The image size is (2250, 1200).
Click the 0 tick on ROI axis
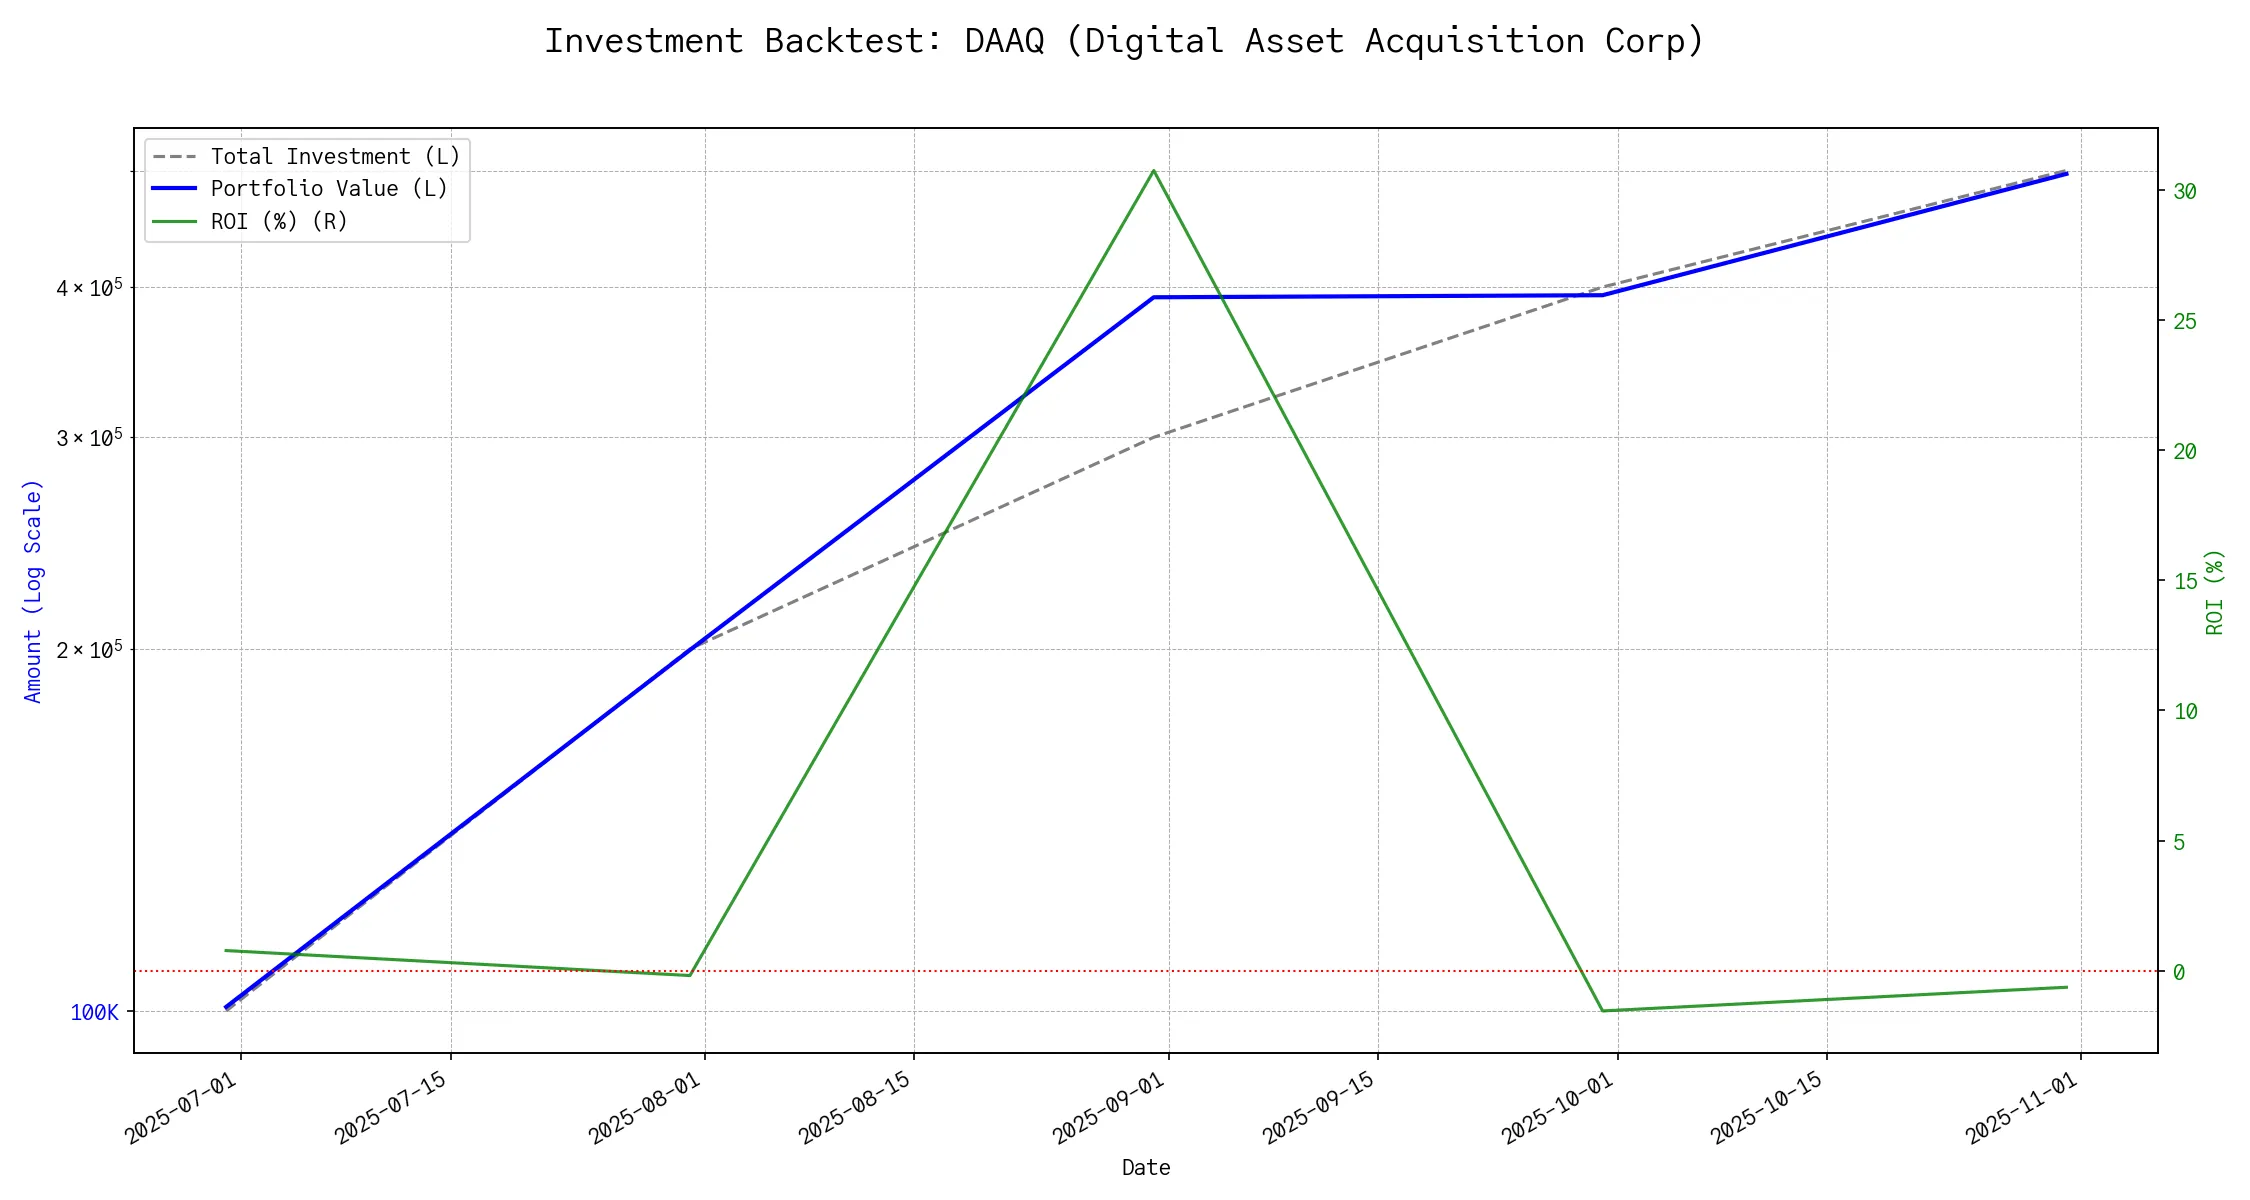(x=2179, y=972)
